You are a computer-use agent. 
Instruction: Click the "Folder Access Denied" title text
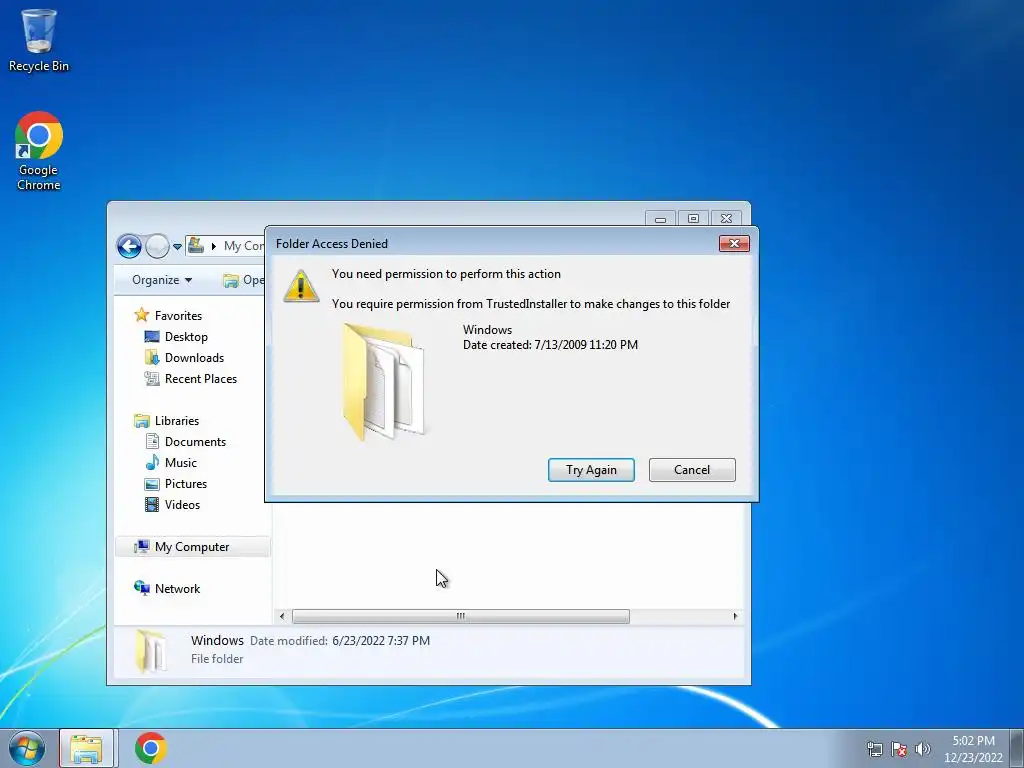(332, 244)
